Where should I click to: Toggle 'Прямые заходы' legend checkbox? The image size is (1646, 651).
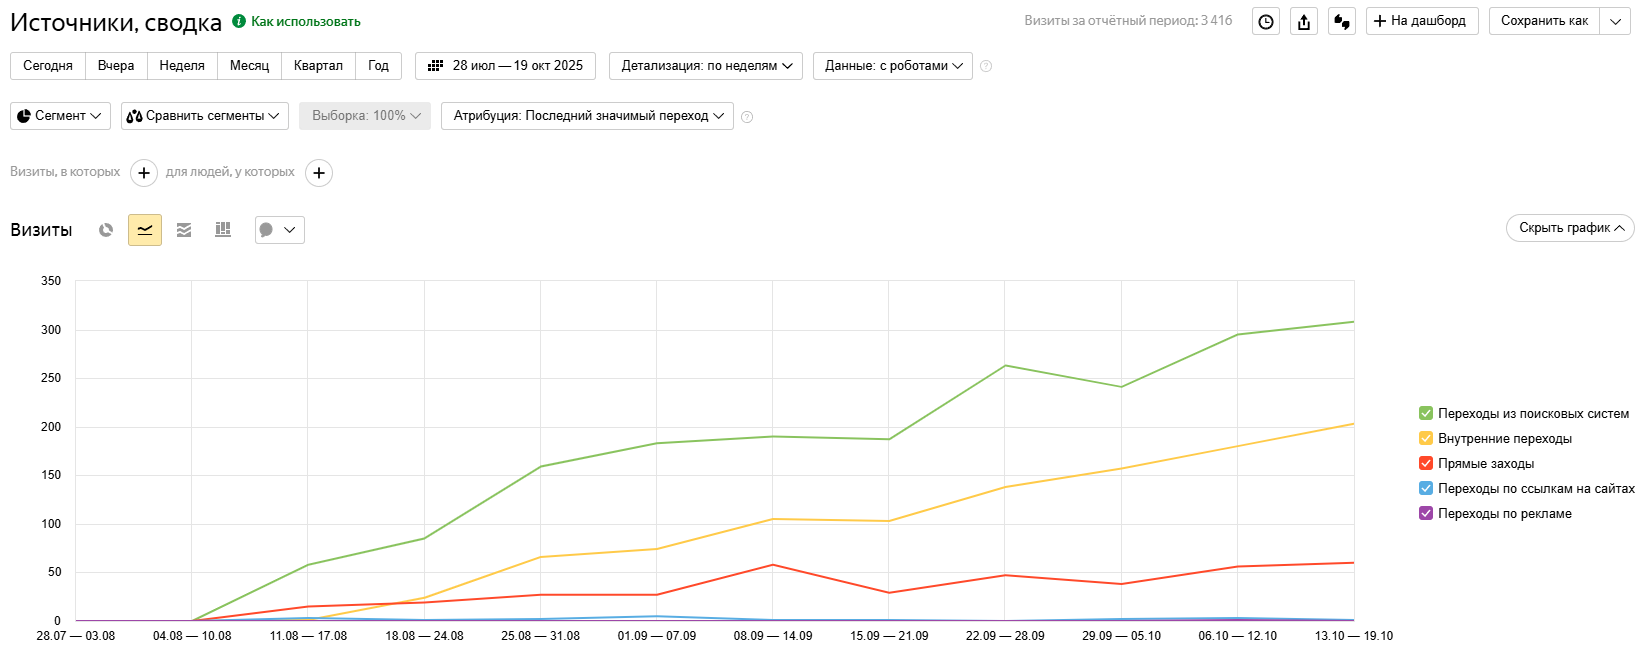pos(1426,463)
